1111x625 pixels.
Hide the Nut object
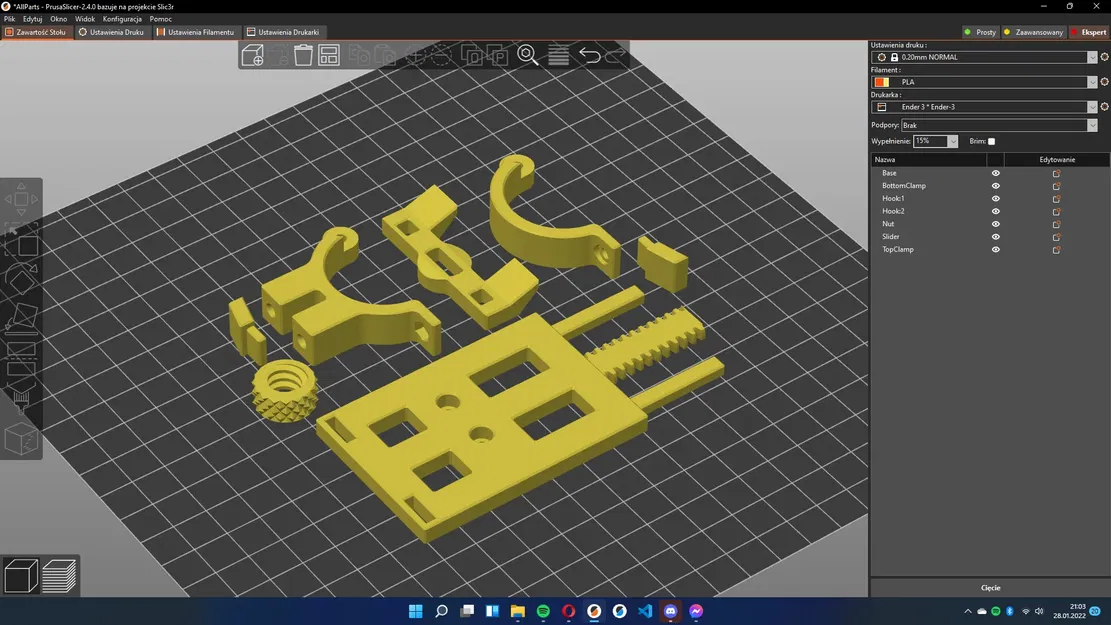click(x=996, y=224)
